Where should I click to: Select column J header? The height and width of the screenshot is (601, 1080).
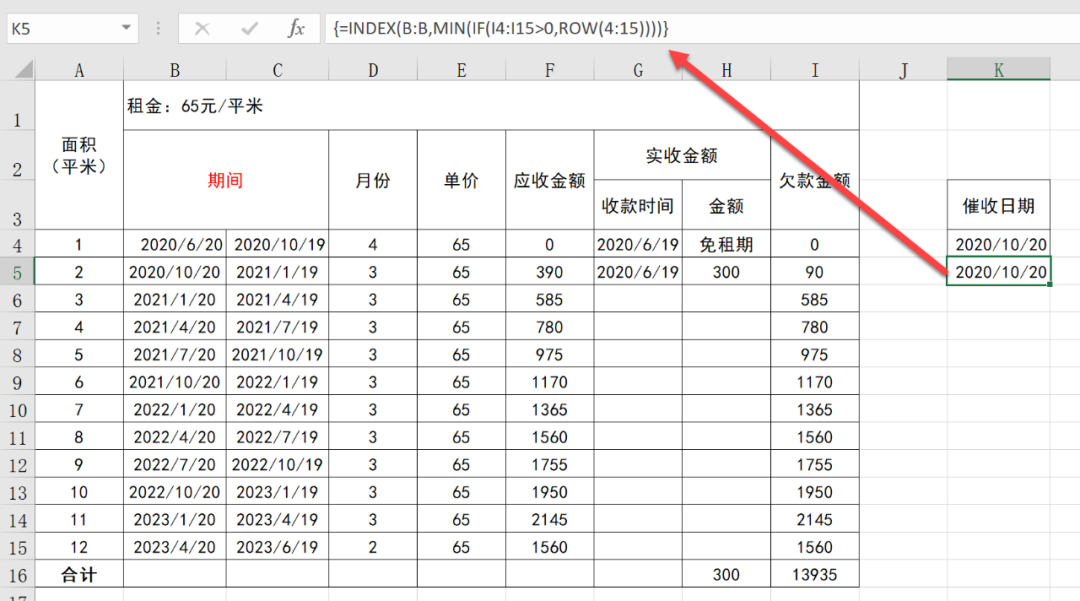pos(903,70)
